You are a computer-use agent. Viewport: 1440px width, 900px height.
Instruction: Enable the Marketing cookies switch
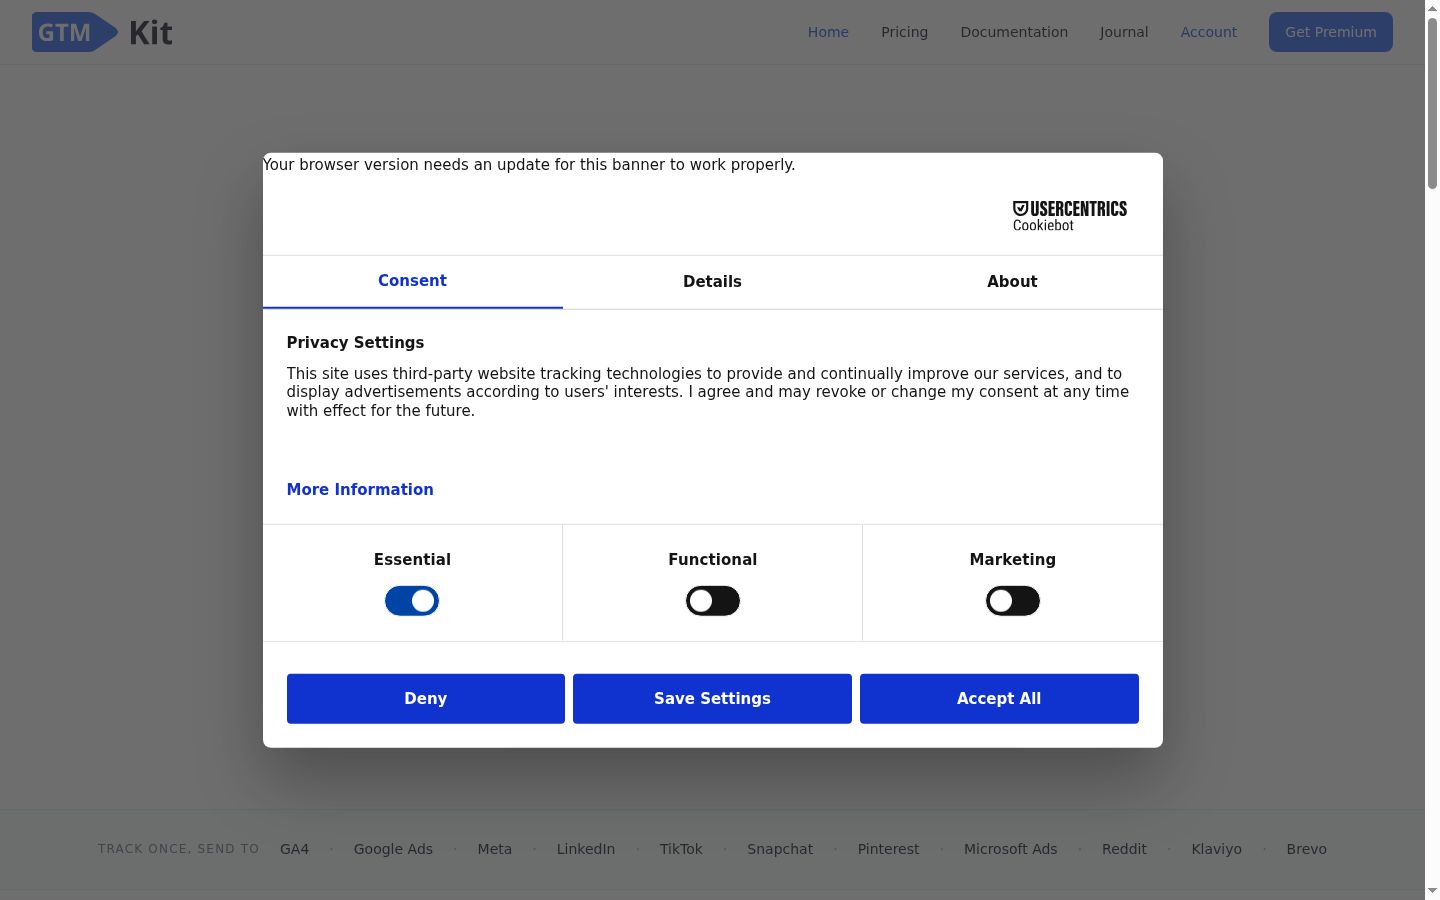point(1012,601)
